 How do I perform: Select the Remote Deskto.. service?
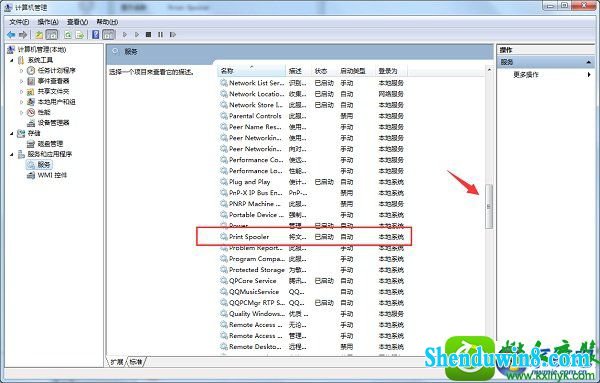tap(312, 347)
